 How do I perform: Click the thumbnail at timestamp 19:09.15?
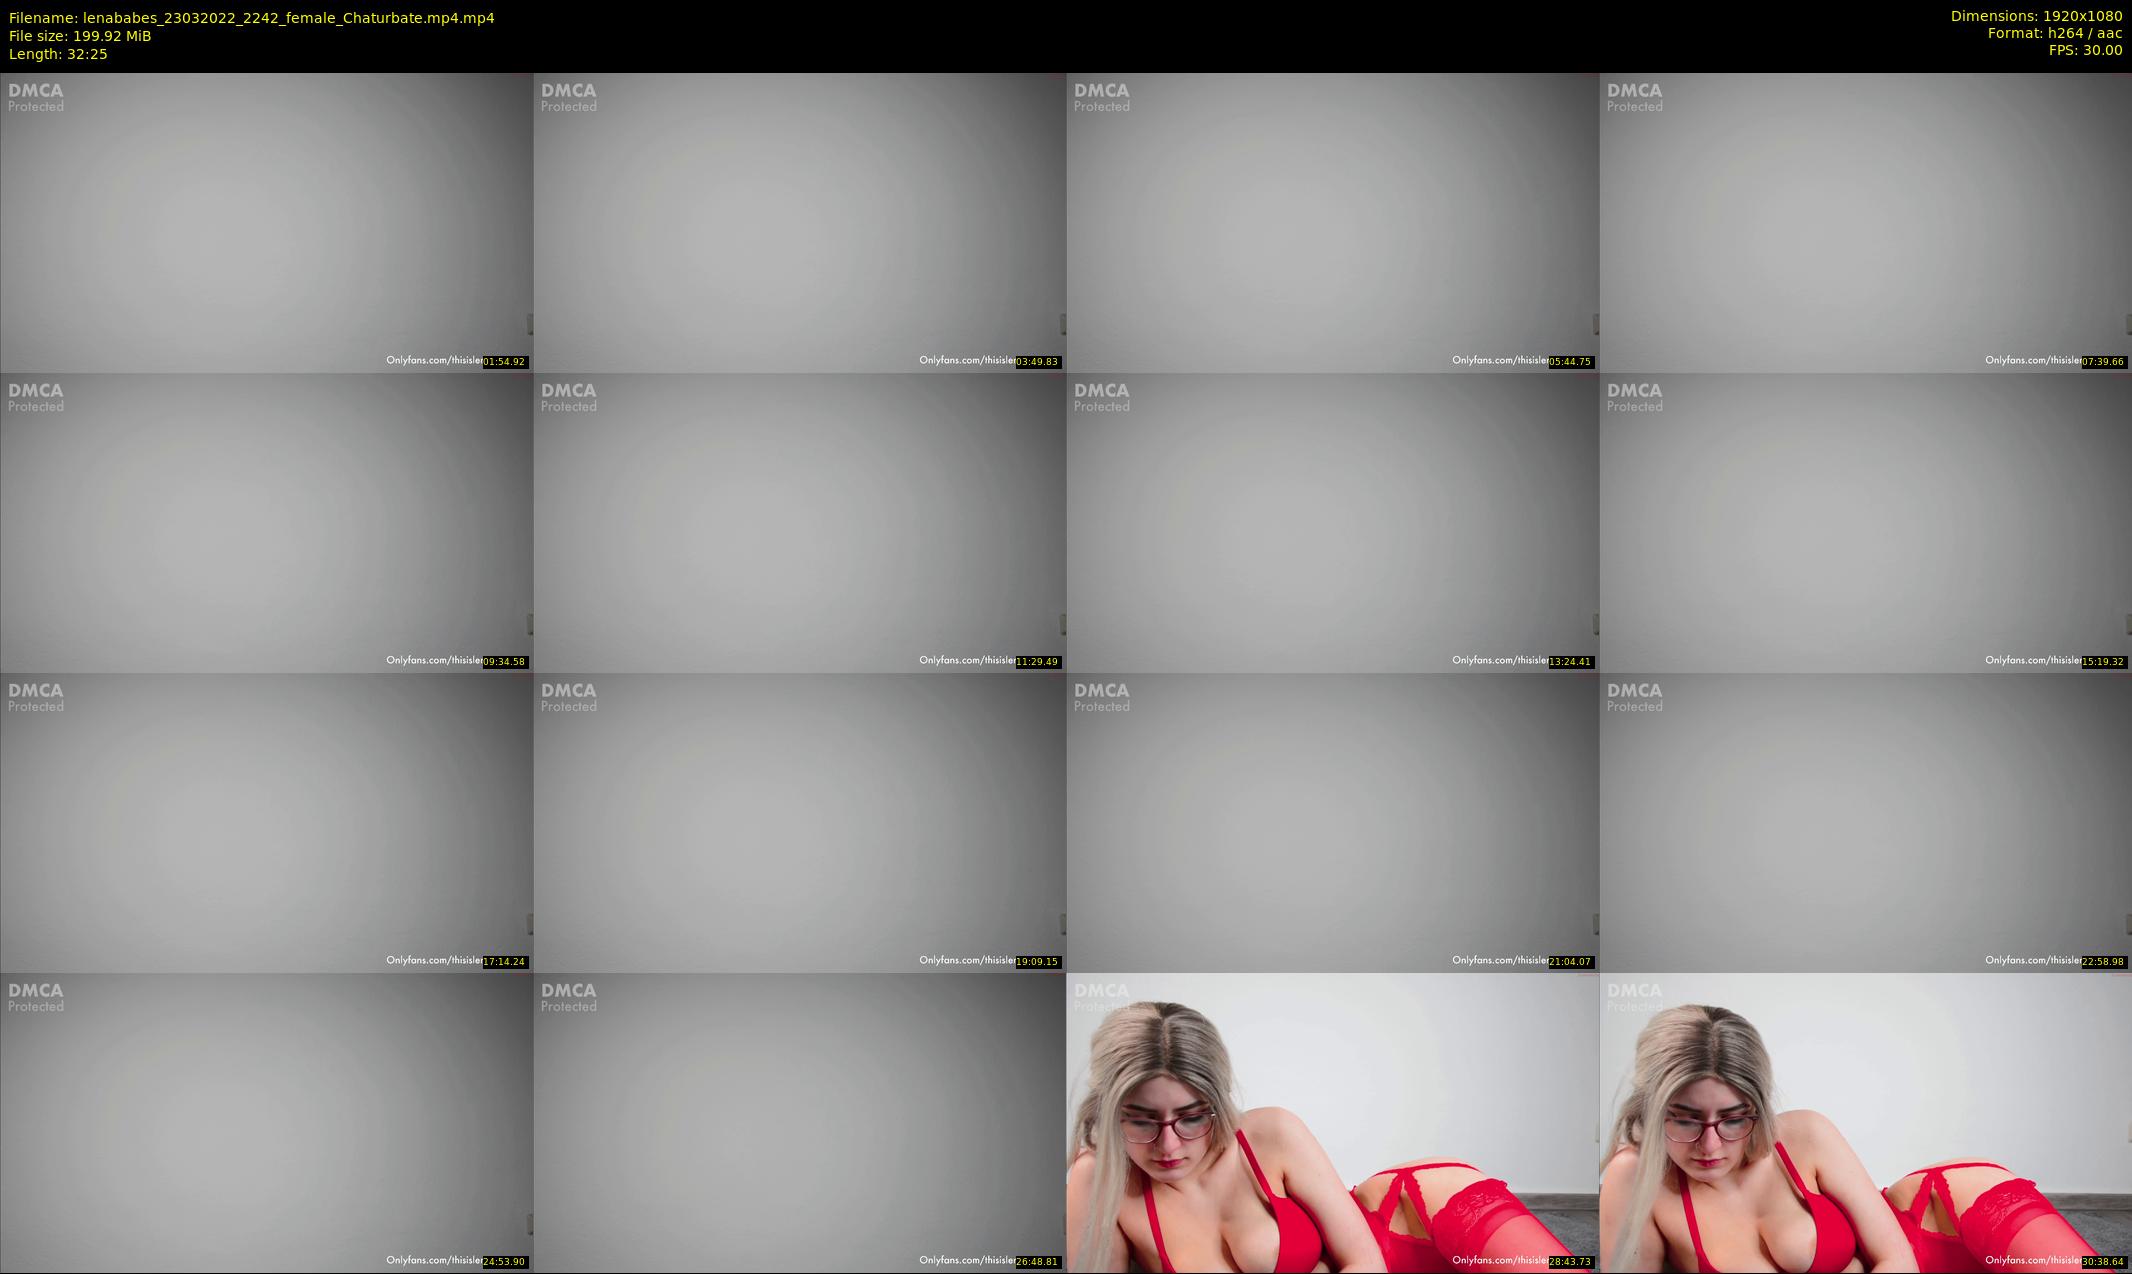[x=799, y=822]
